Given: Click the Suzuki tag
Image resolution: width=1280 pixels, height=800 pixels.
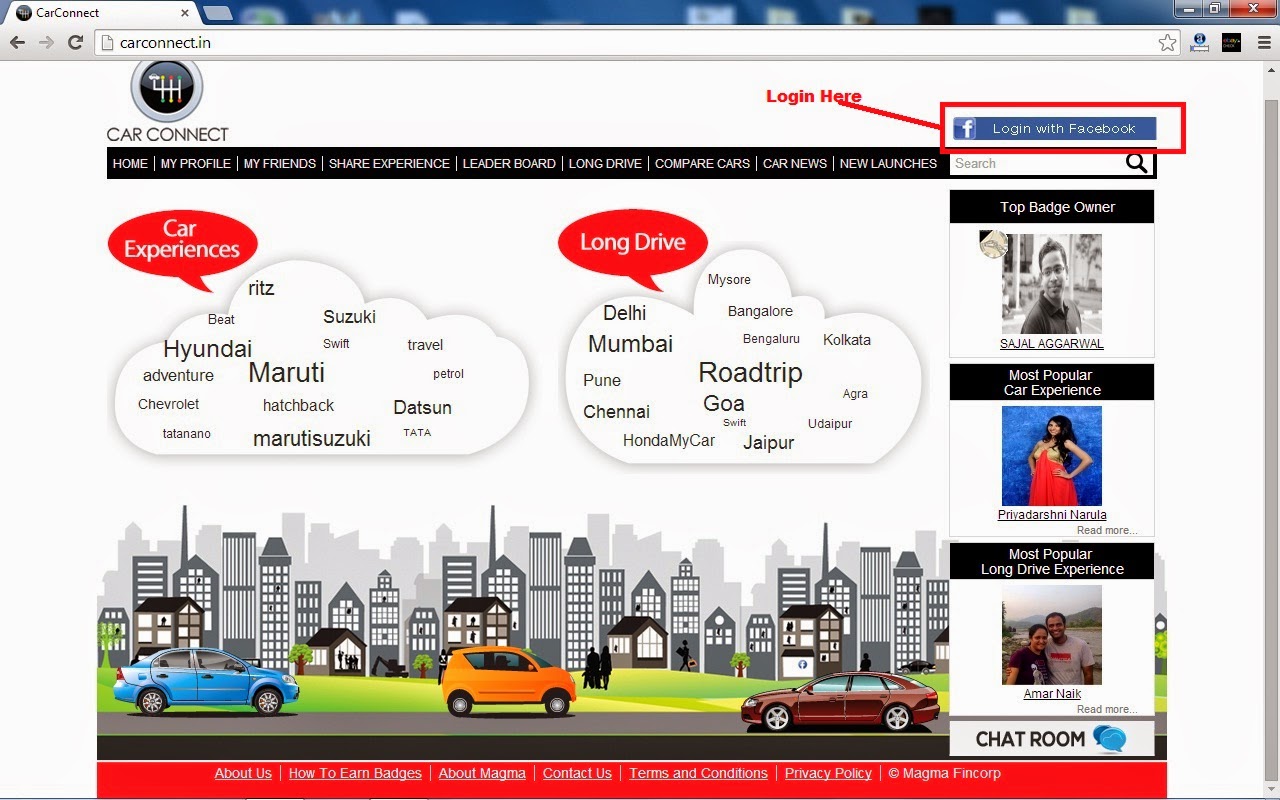Looking at the screenshot, I should pos(349,317).
